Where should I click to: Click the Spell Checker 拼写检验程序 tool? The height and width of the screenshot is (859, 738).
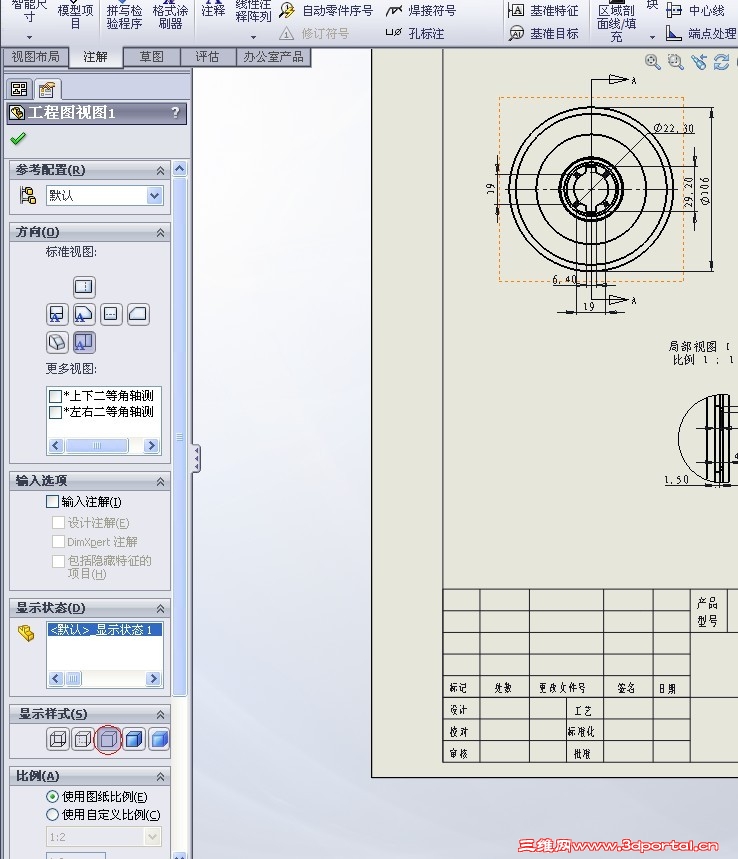[x=124, y=15]
